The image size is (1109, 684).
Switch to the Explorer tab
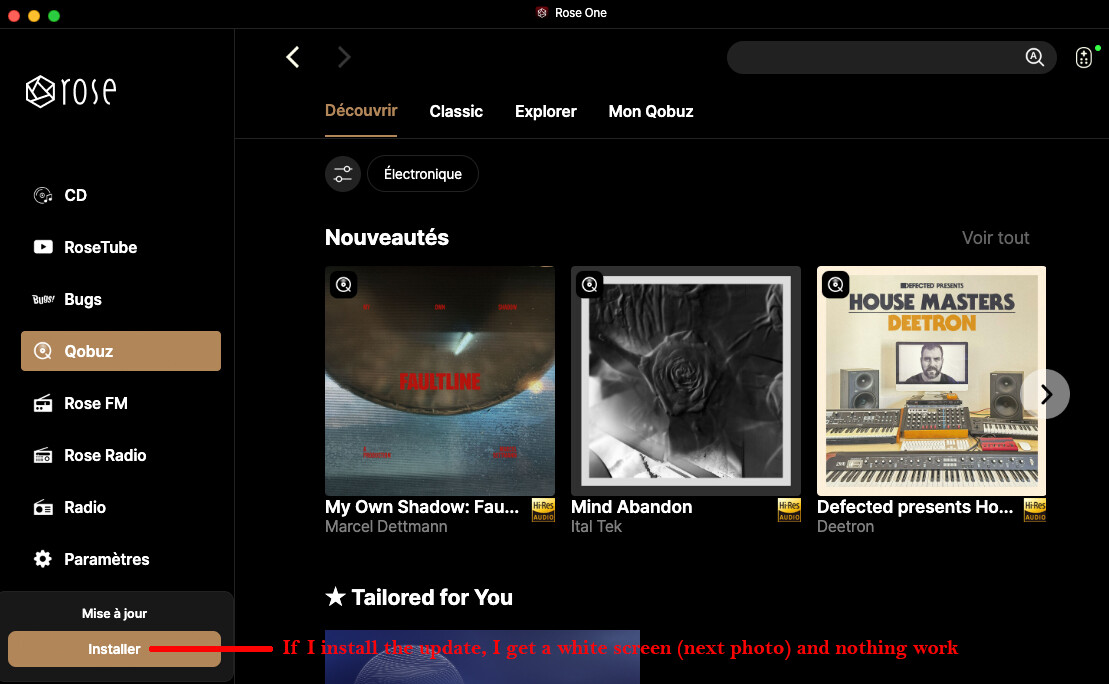click(x=546, y=112)
